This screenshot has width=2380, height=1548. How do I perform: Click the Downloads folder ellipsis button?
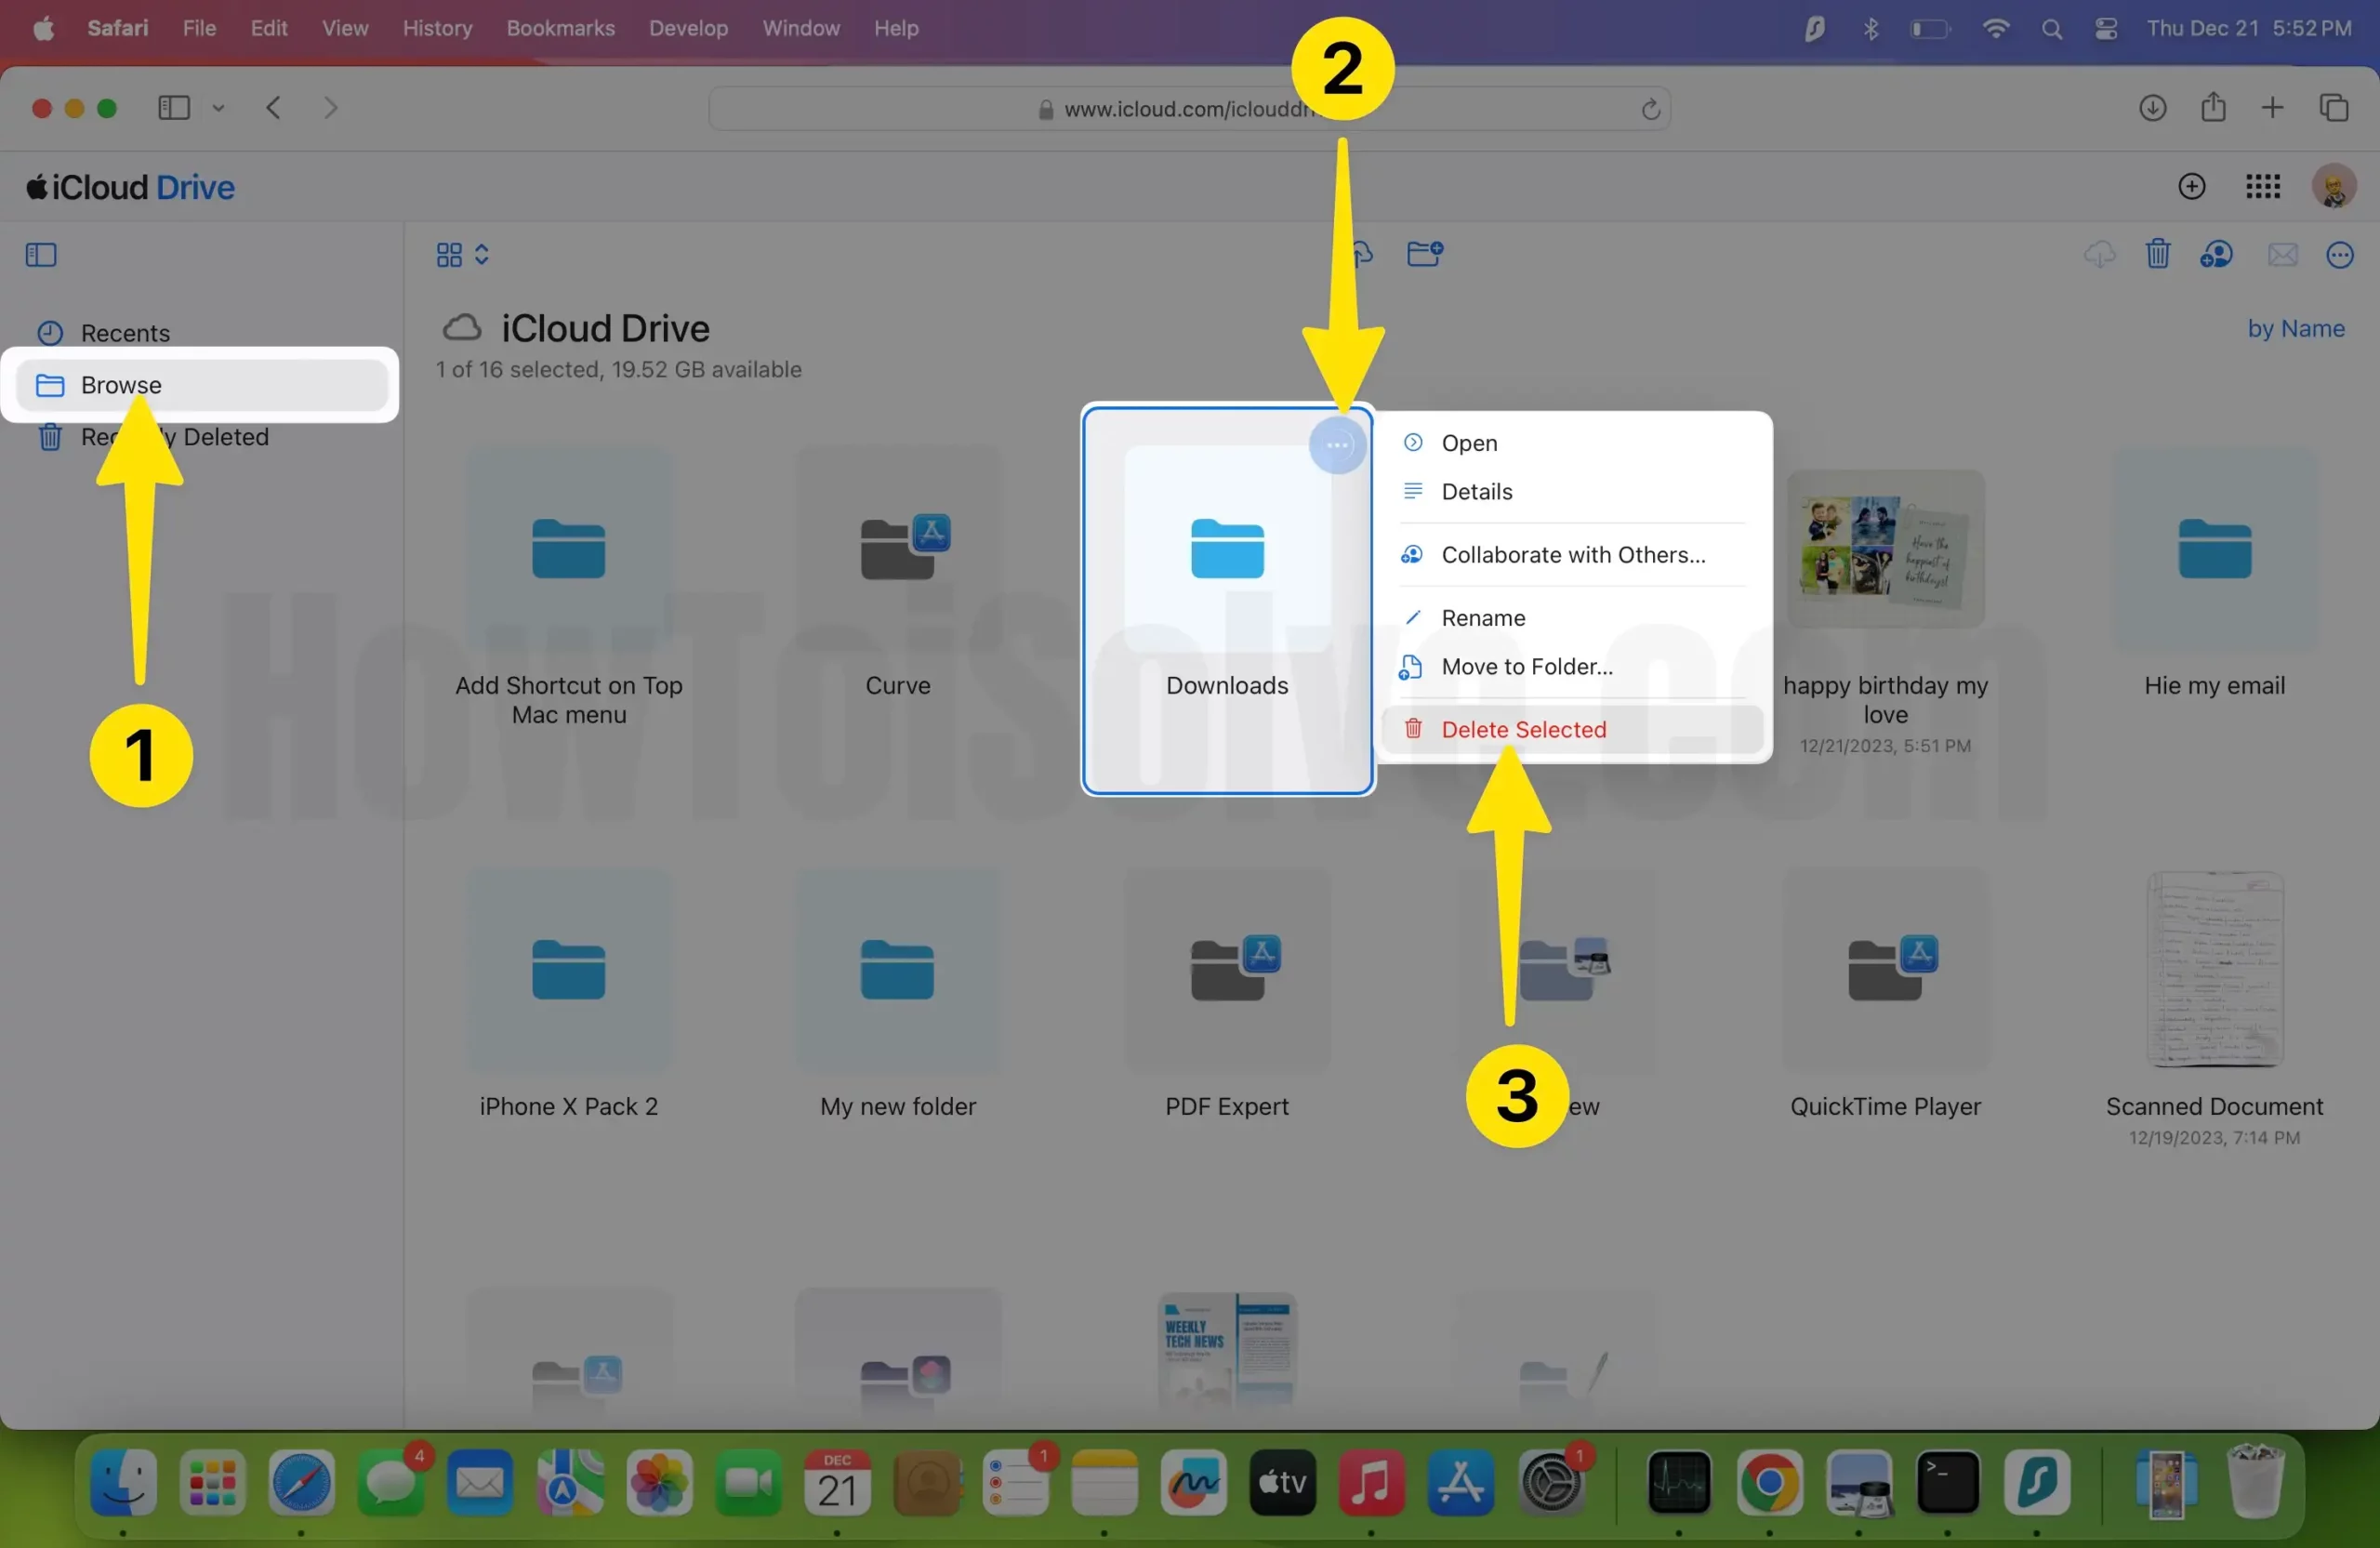[1337, 445]
